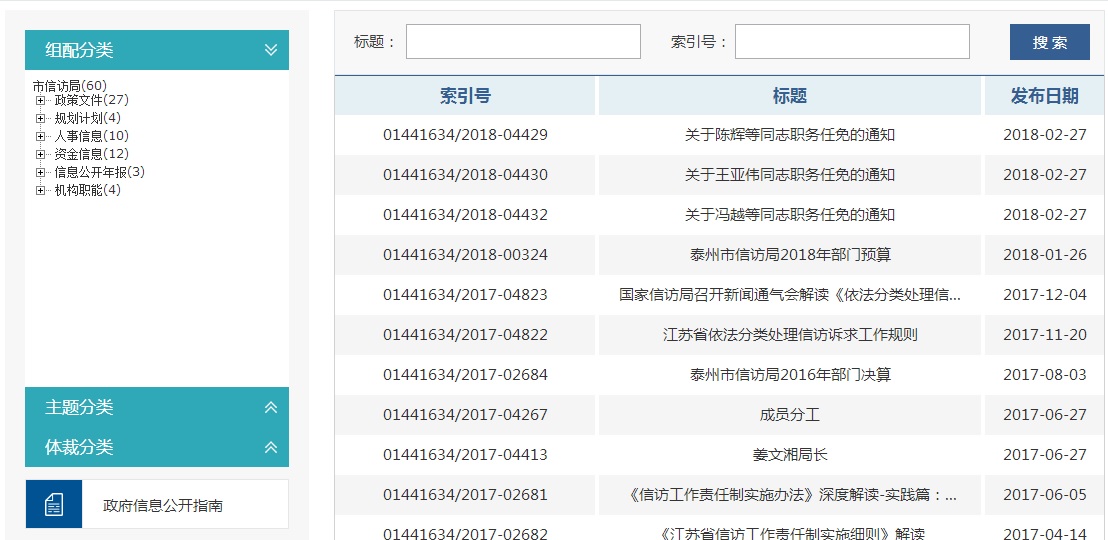
Task: Collapse the 组配分类 panel chevron
Action: coord(271,50)
